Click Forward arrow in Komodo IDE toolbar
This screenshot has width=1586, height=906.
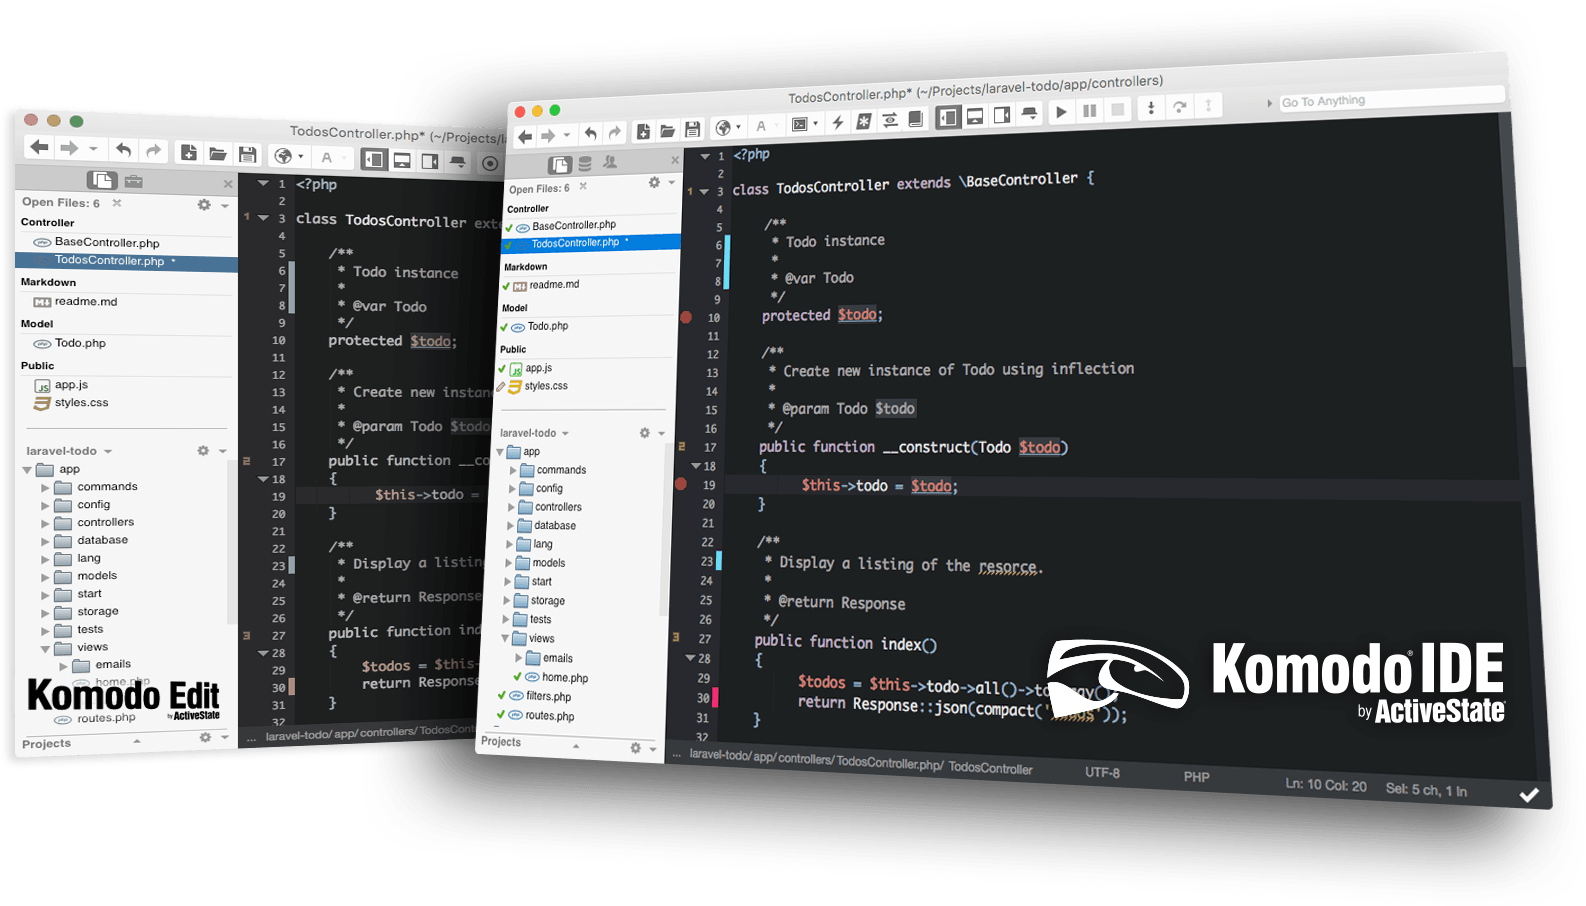[x=548, y=136]
